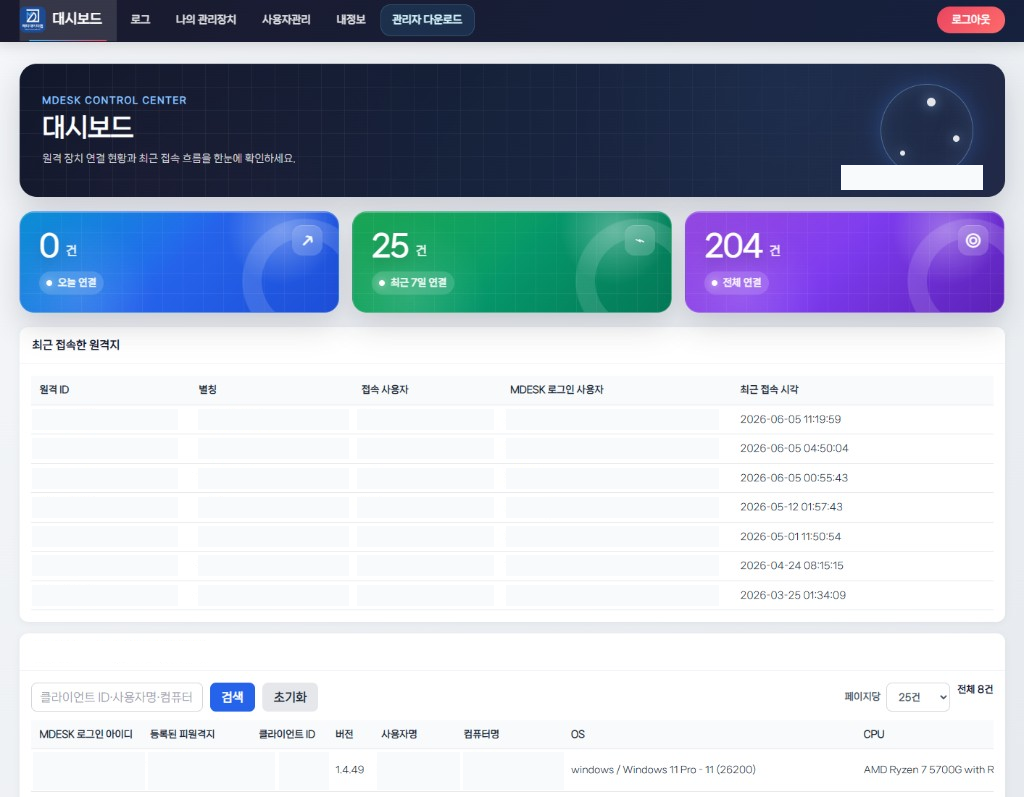Viewport: 1024px width, 797px height.
Task: Click the 로그아웃 button
Action: (x=970, y=20)
